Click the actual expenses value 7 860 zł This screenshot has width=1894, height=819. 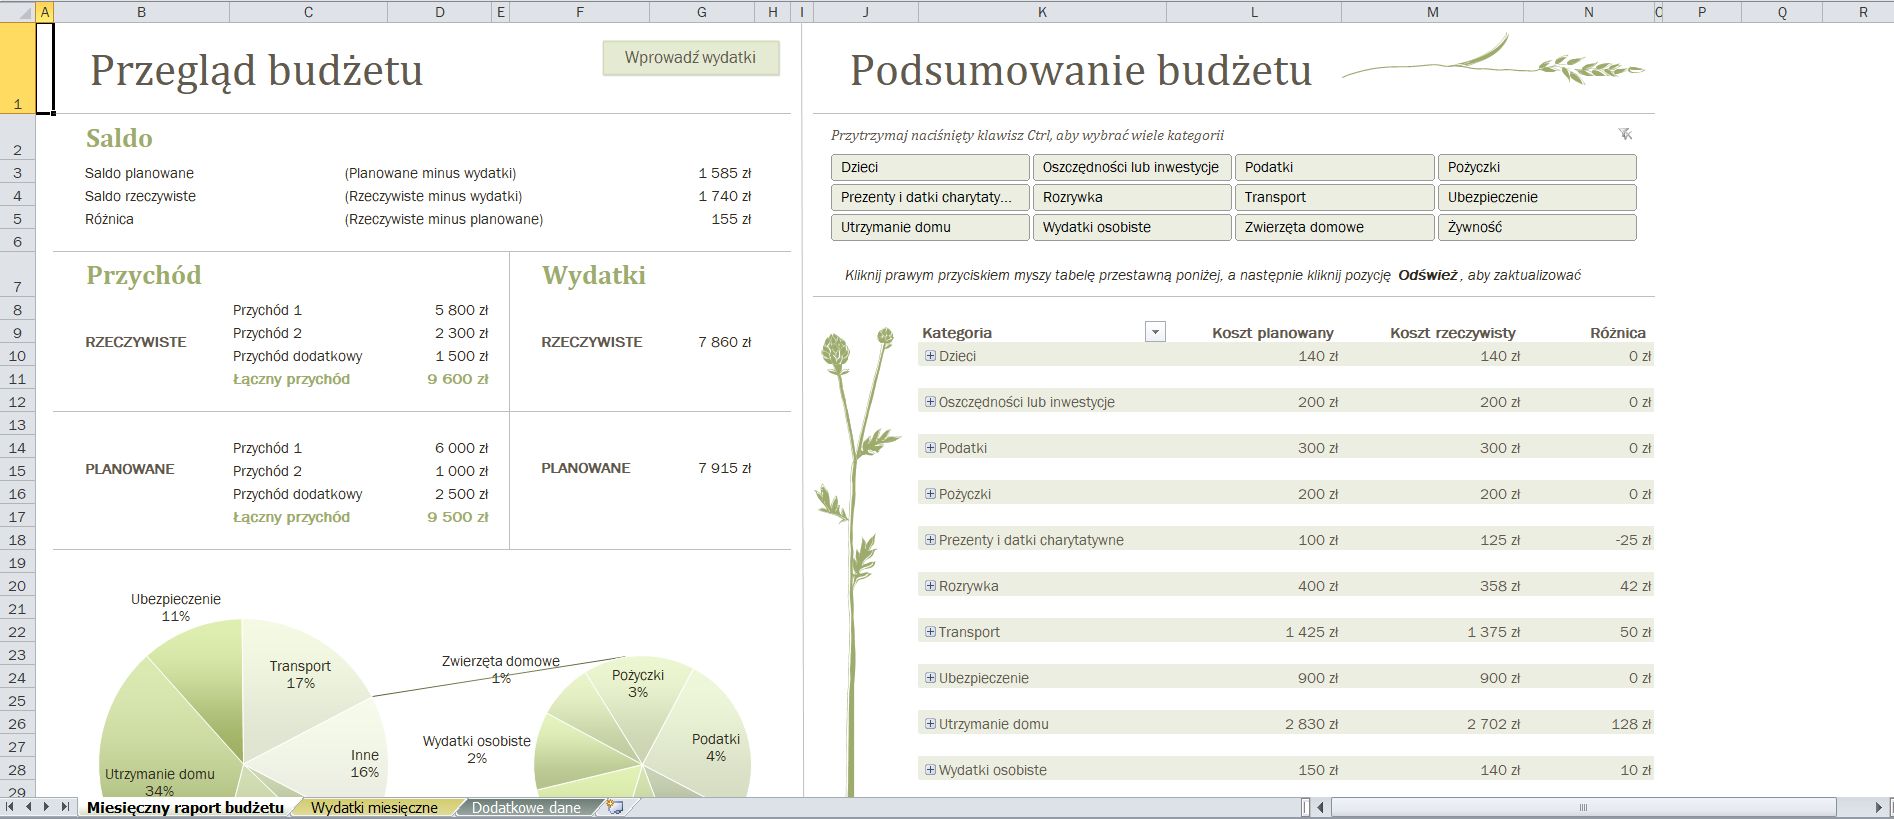point(724,342)
